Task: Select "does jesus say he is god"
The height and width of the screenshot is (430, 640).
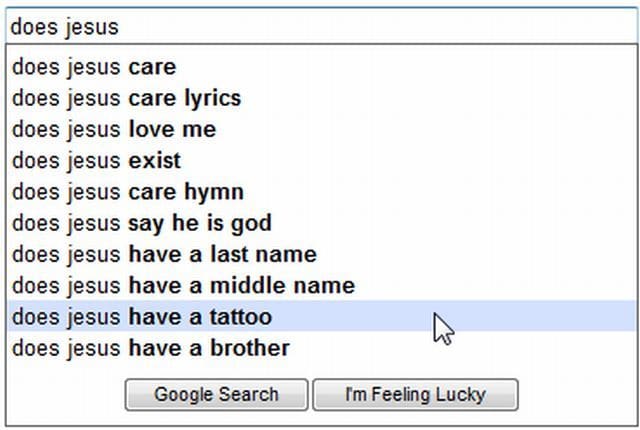Action: 141,223
